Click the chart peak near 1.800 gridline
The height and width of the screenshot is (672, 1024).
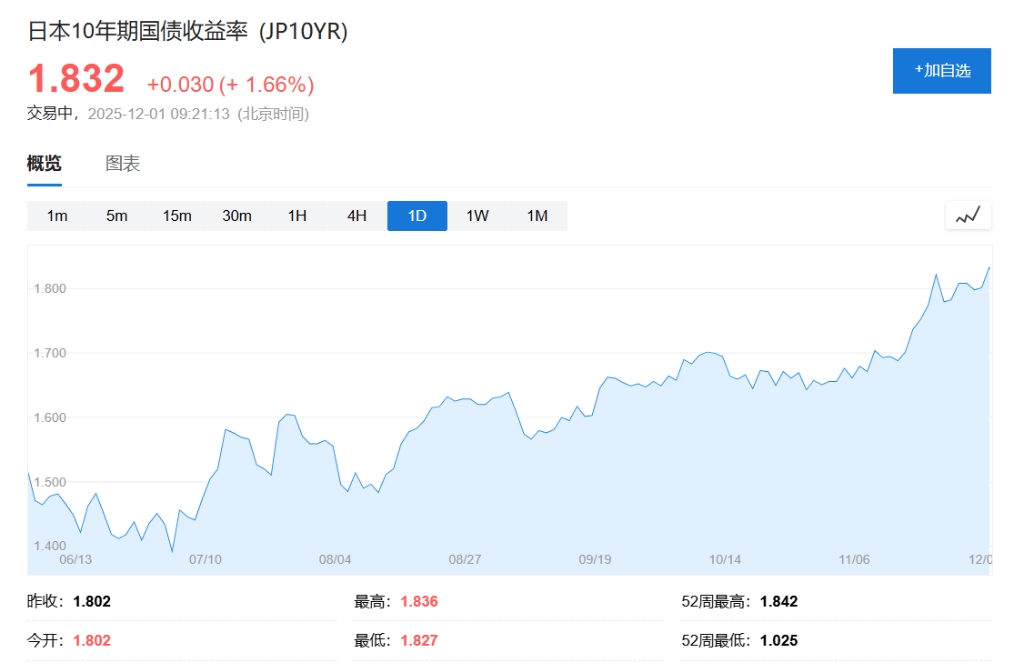click(x=936, y=275)
